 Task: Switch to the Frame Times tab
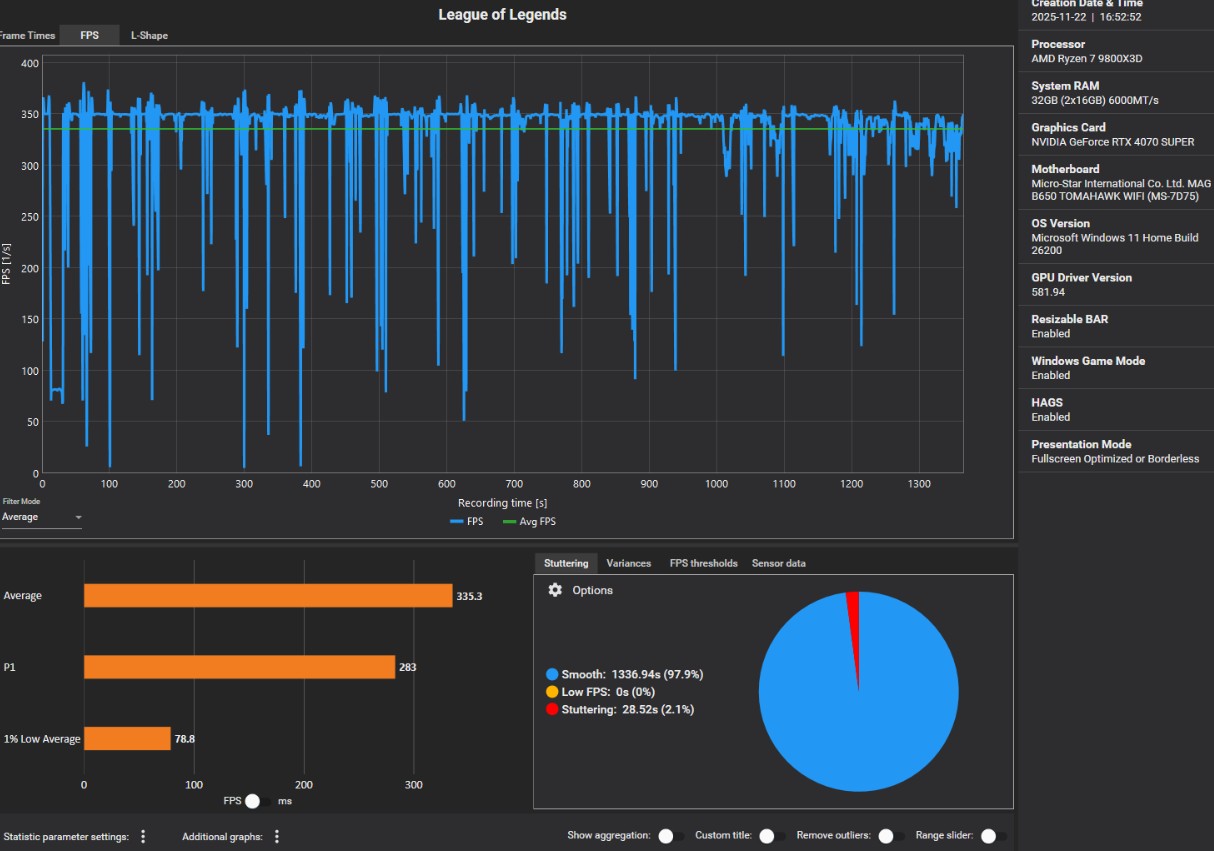click(x=27, y=35)
